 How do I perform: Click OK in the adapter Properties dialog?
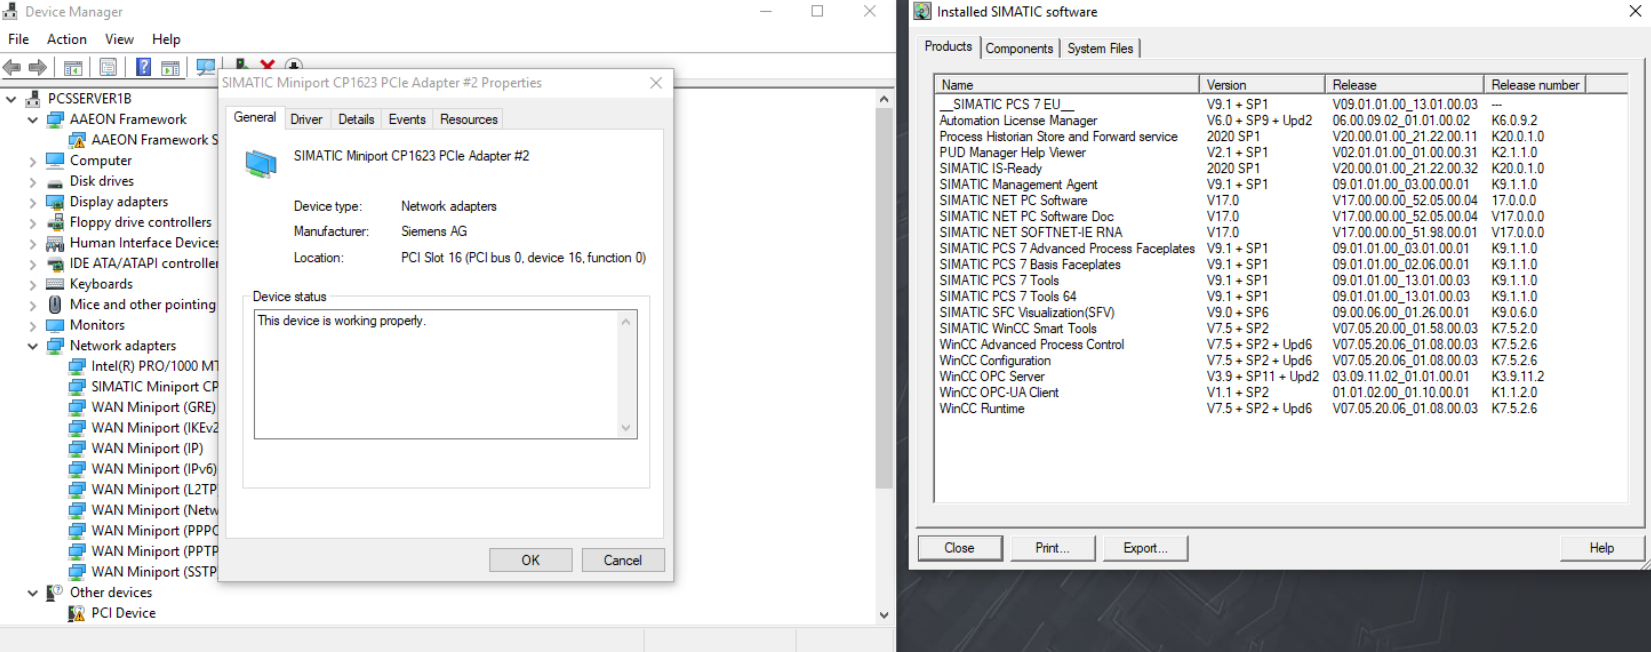531,560
